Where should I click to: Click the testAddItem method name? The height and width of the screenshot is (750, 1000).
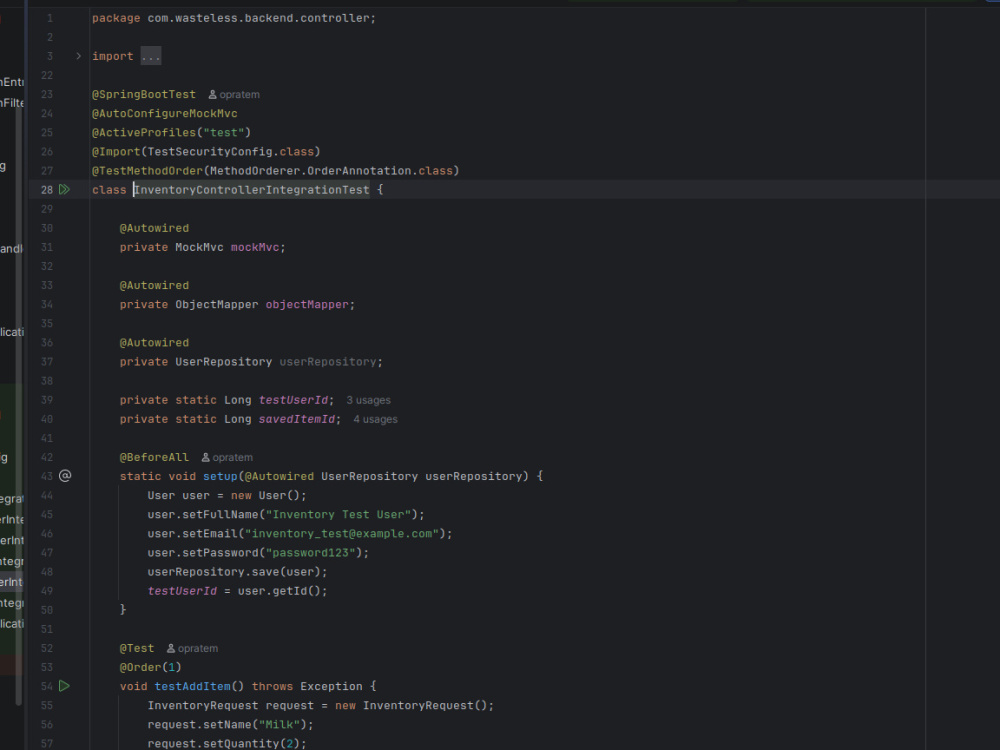(192, 686)
